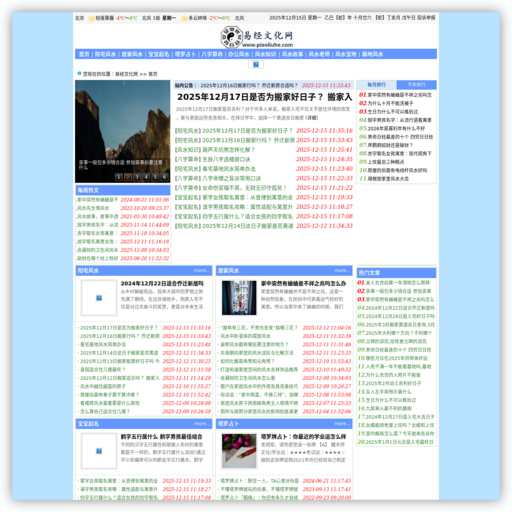This screenshot has width=512, height=512.
Task: Go to slide 3 of the image carousel
Action: 137,177
